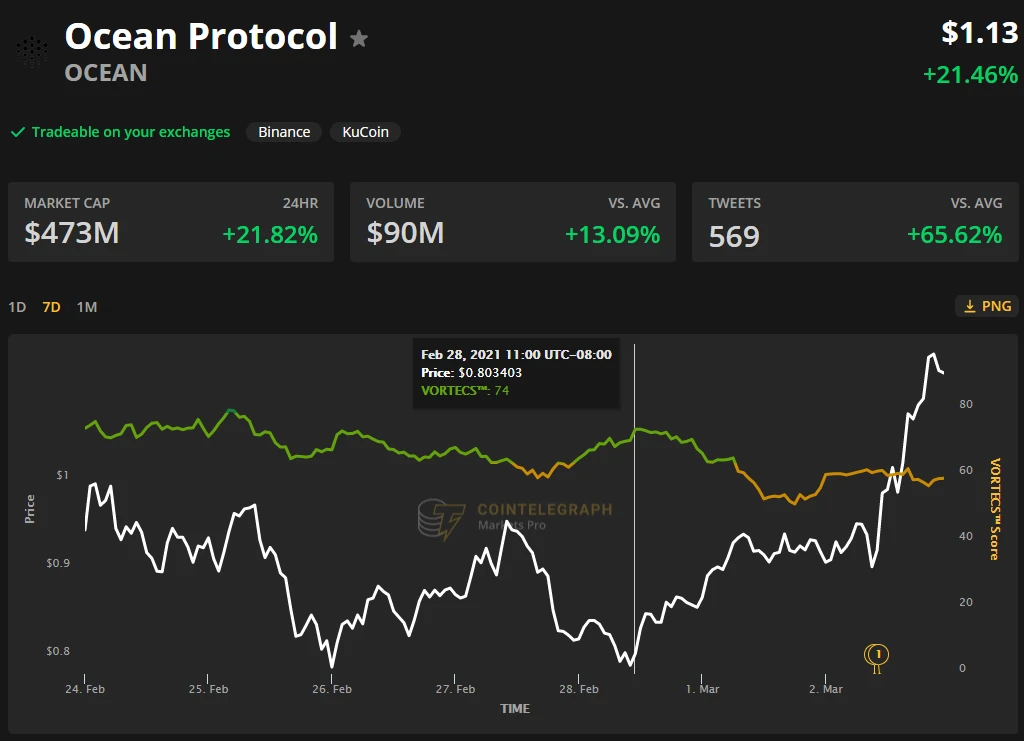
Task: Open the Binance exchange tag
Action: (x=284, y=132)
